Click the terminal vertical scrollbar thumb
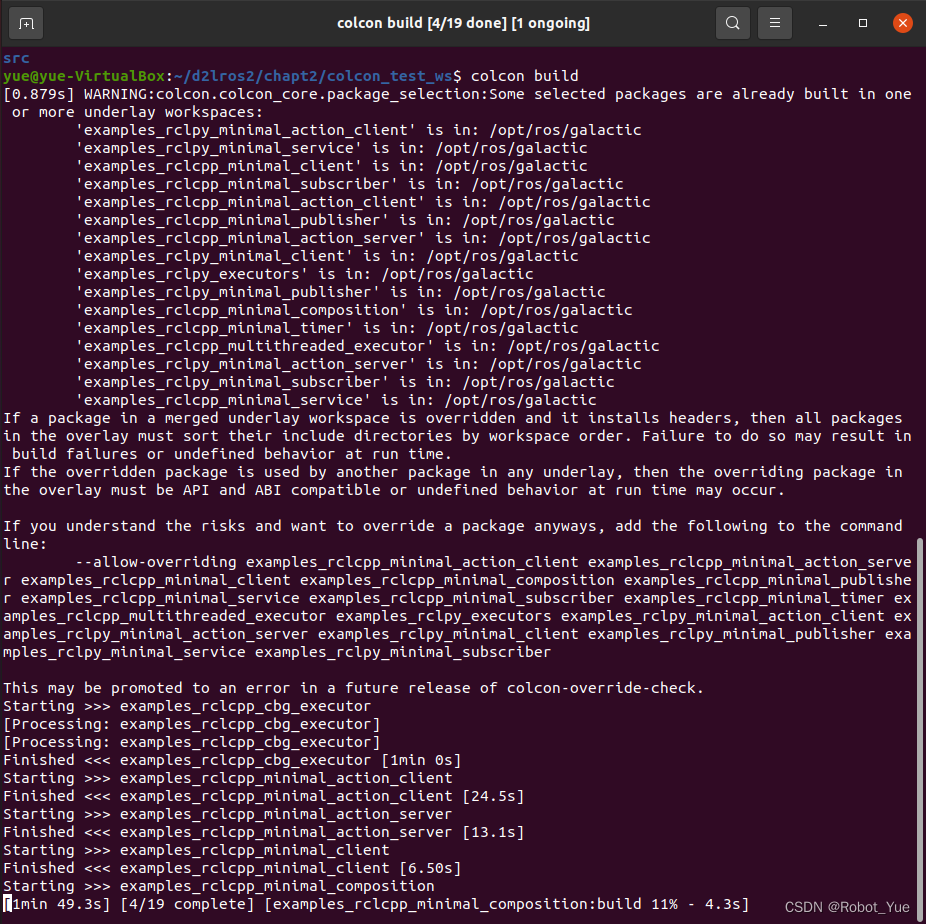Image resolution: width=926 pixels, height=924 pixels. (921, 720)
